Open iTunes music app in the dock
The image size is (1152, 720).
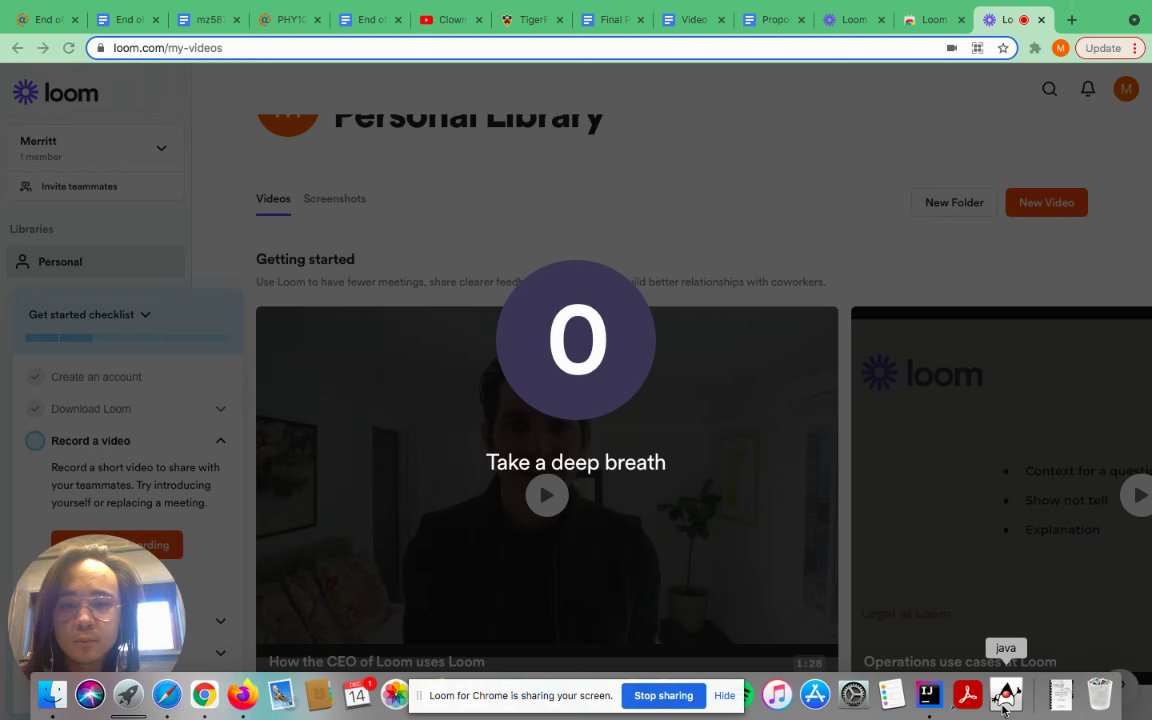pyautogui.click(x=777, y=694)
